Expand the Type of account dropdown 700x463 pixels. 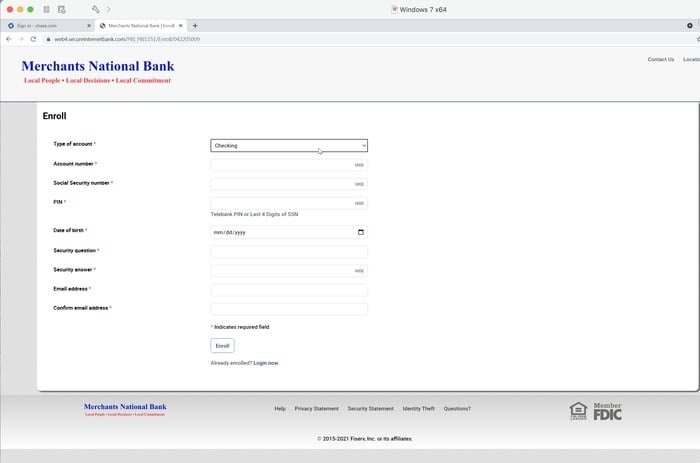(x=289, y=146)
